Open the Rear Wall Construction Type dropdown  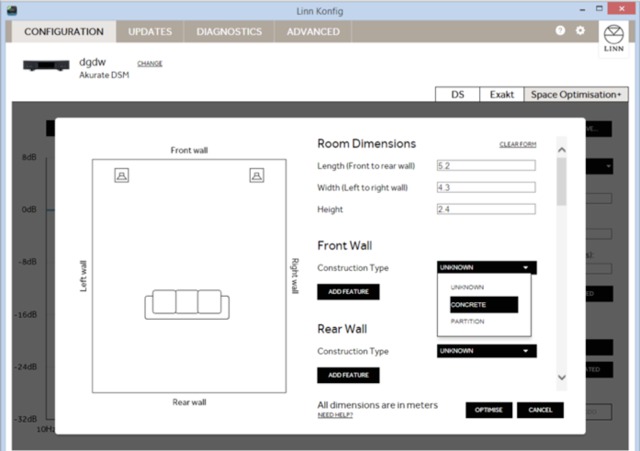pyautogui.click(x=486, y=351)
